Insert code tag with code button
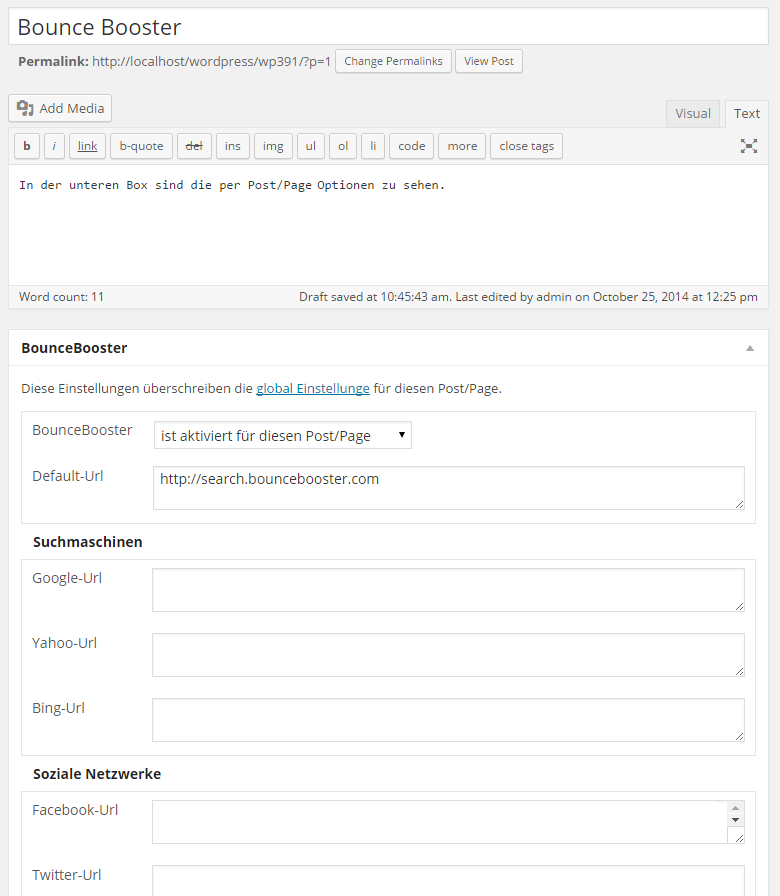The height and width of the screenshot is (896, 780). click(x=411, y=146)
